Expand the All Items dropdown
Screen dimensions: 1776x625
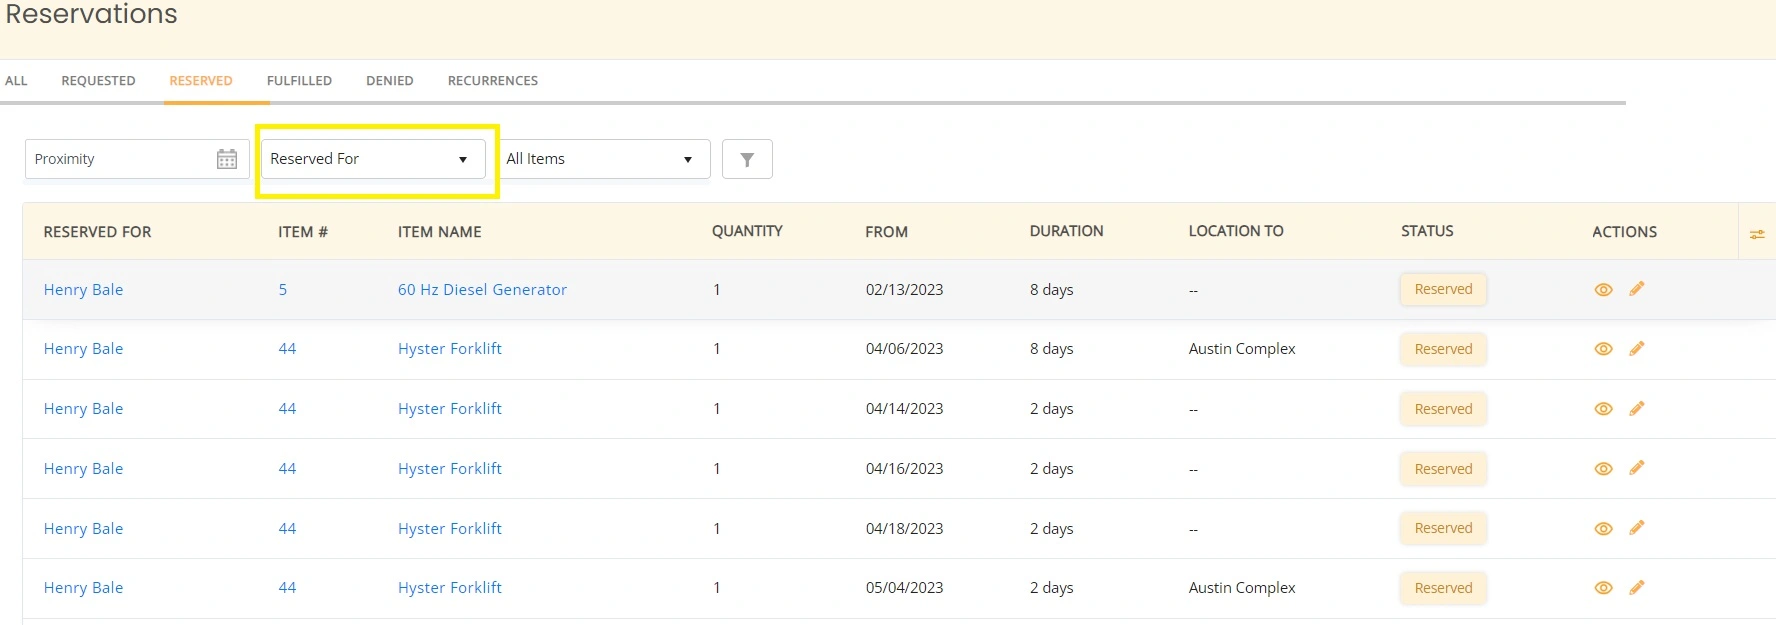click(604, 159)
